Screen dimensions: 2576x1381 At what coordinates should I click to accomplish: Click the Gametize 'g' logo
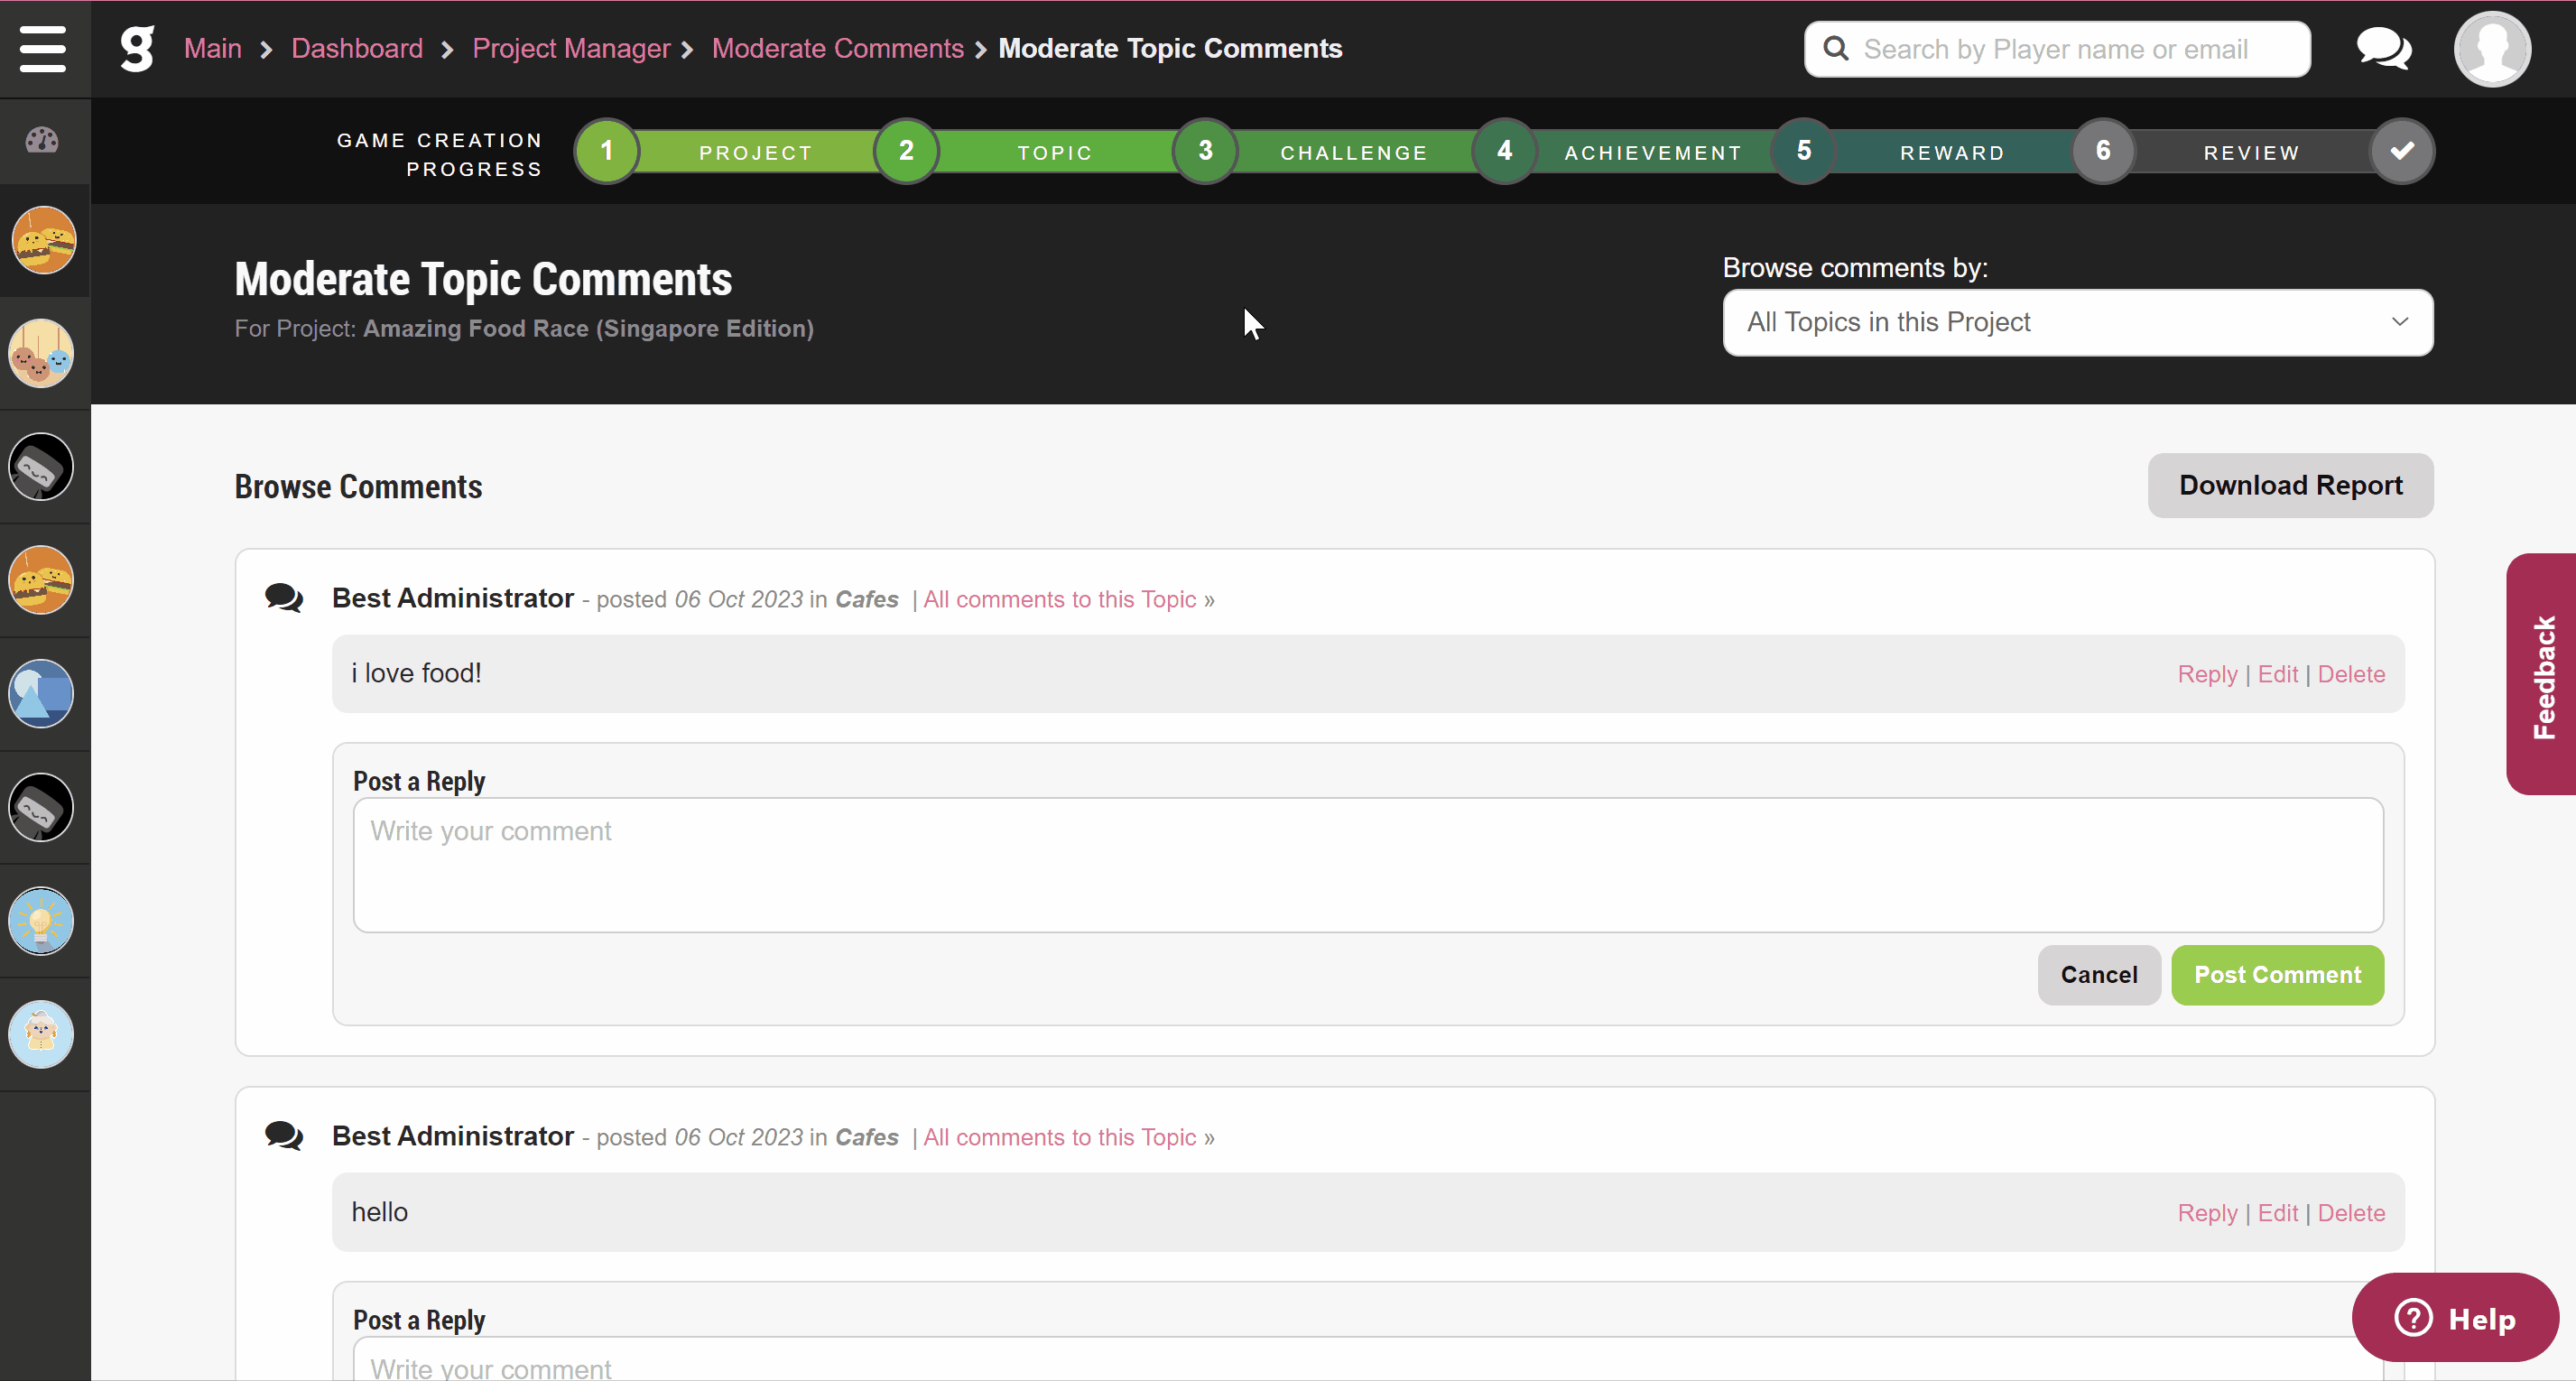click(x=137, y=48)
